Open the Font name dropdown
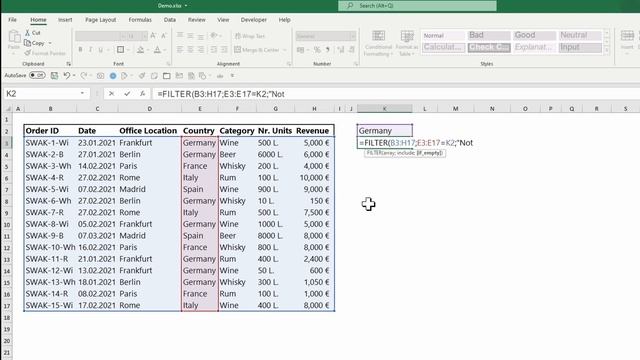640x360 pixels. pos(123,36)
